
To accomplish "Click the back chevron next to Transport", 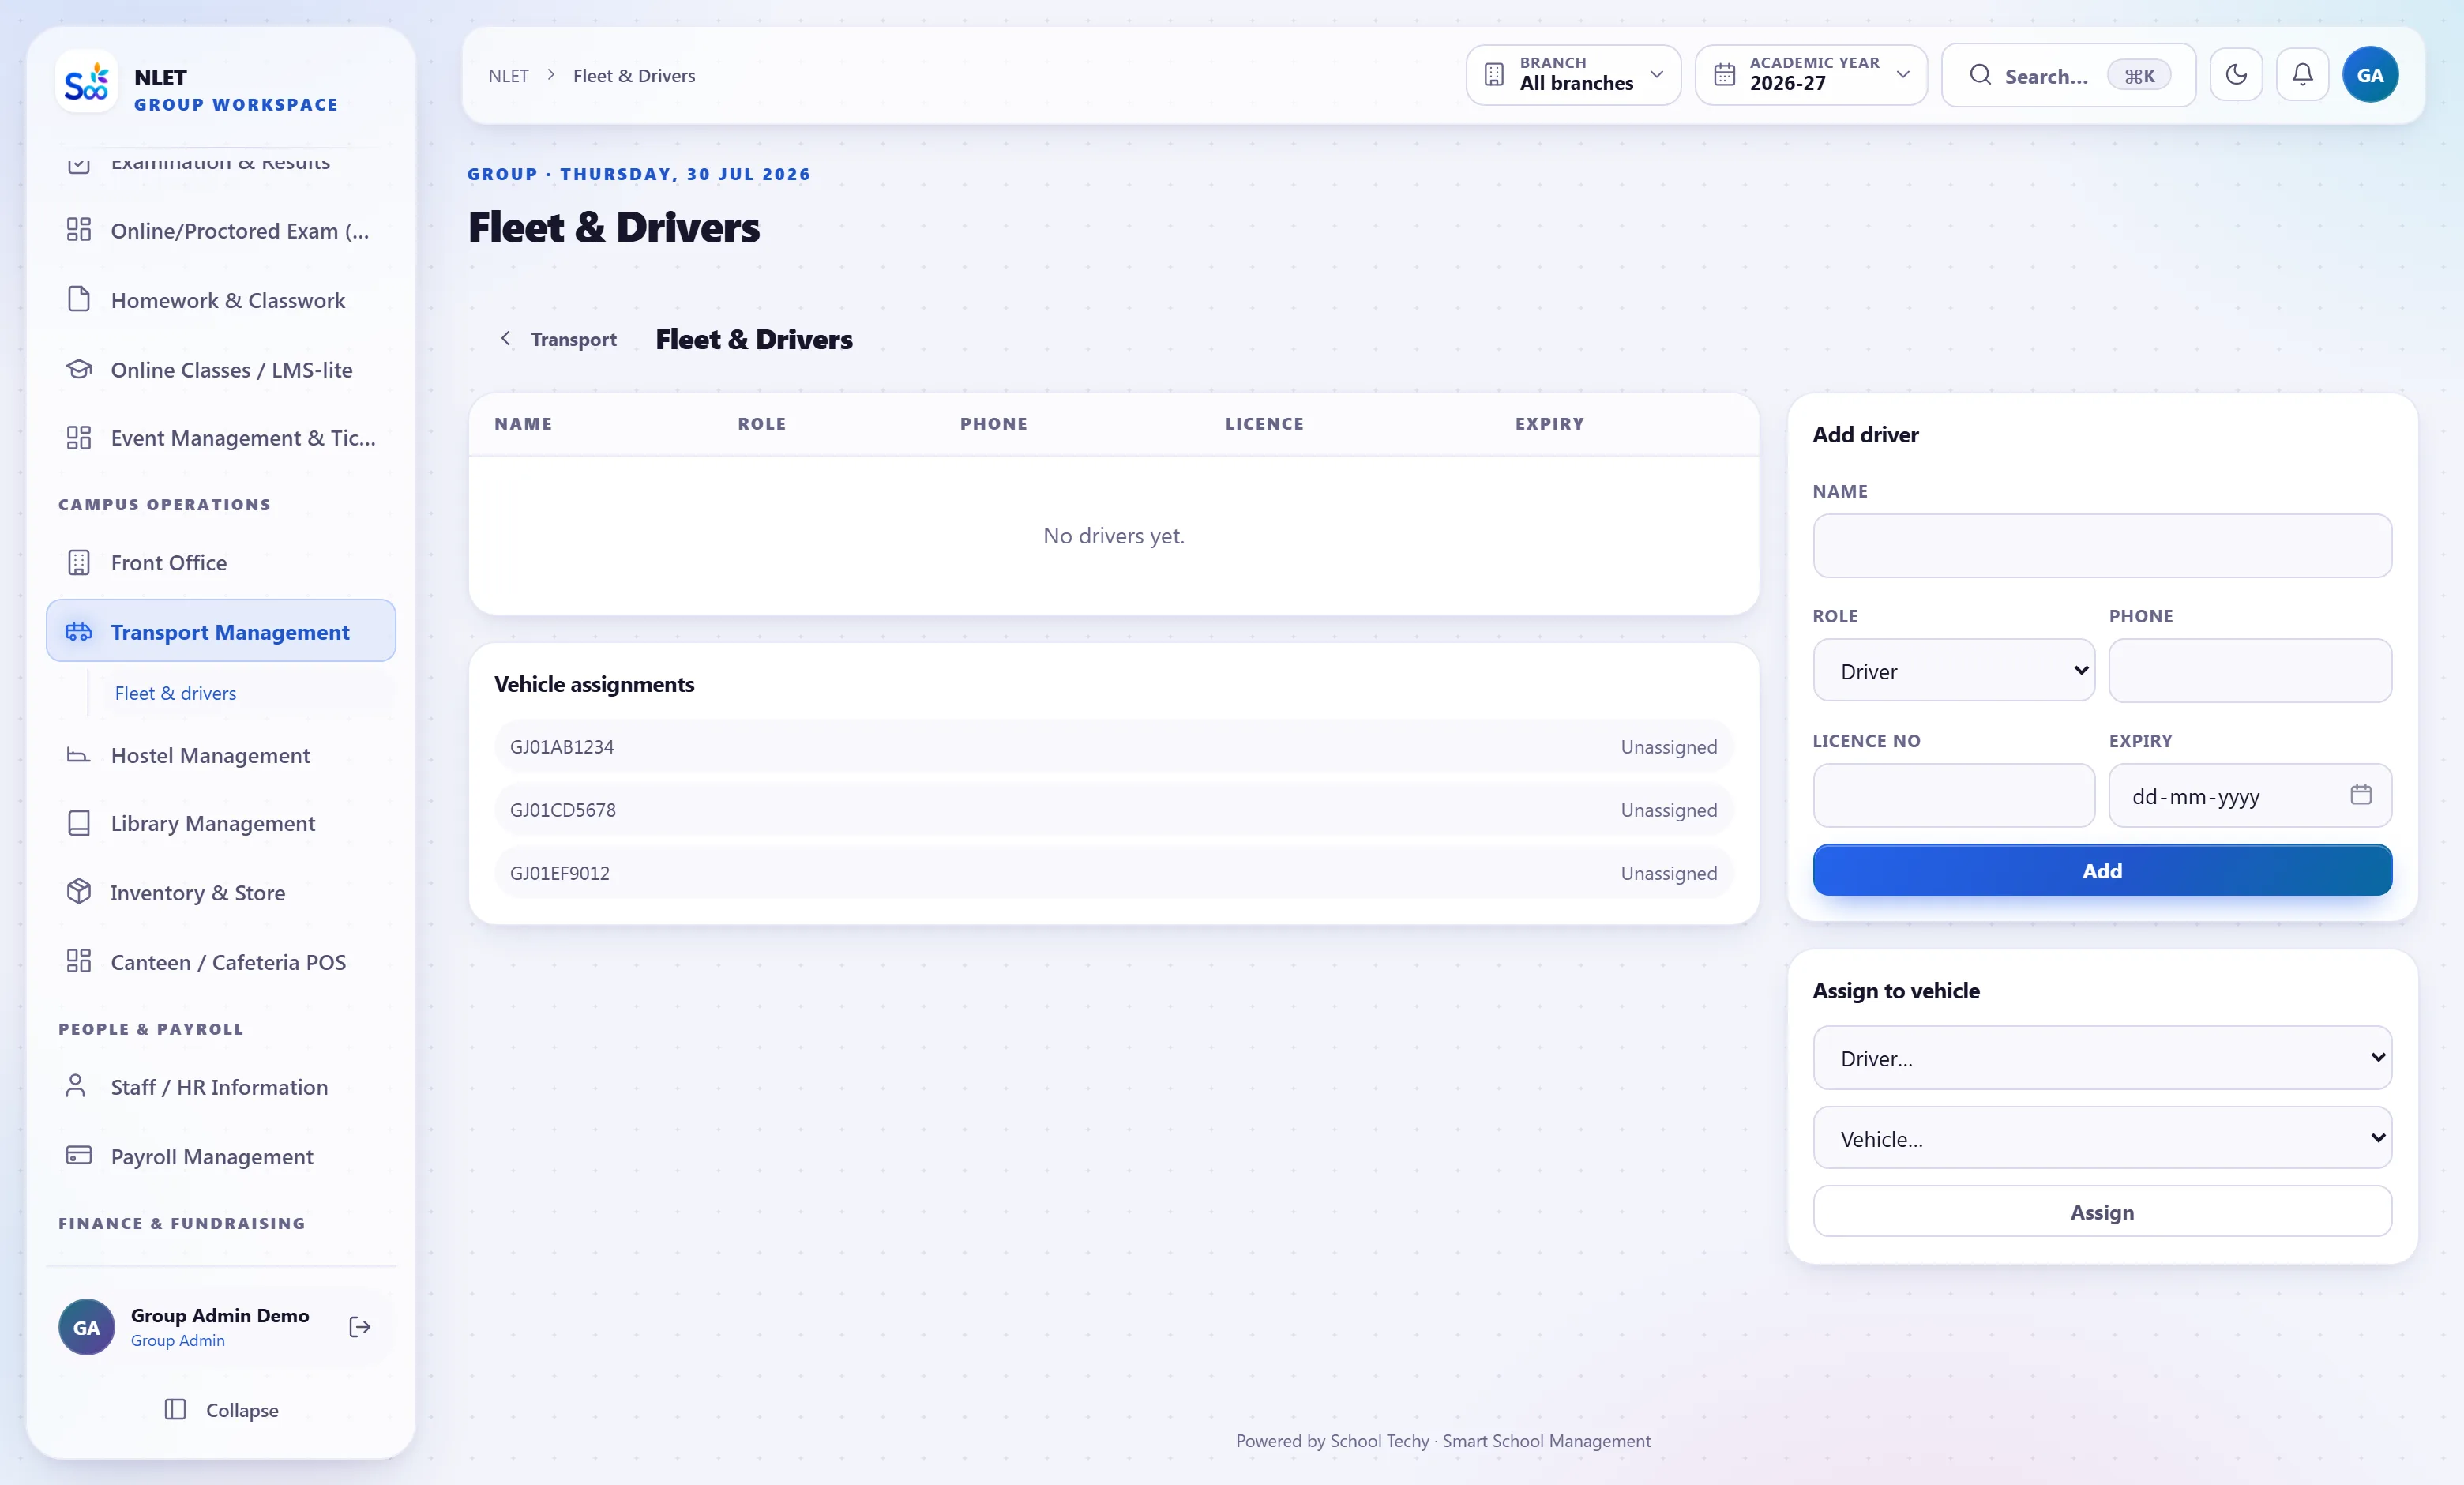I will tap(506, 339).
